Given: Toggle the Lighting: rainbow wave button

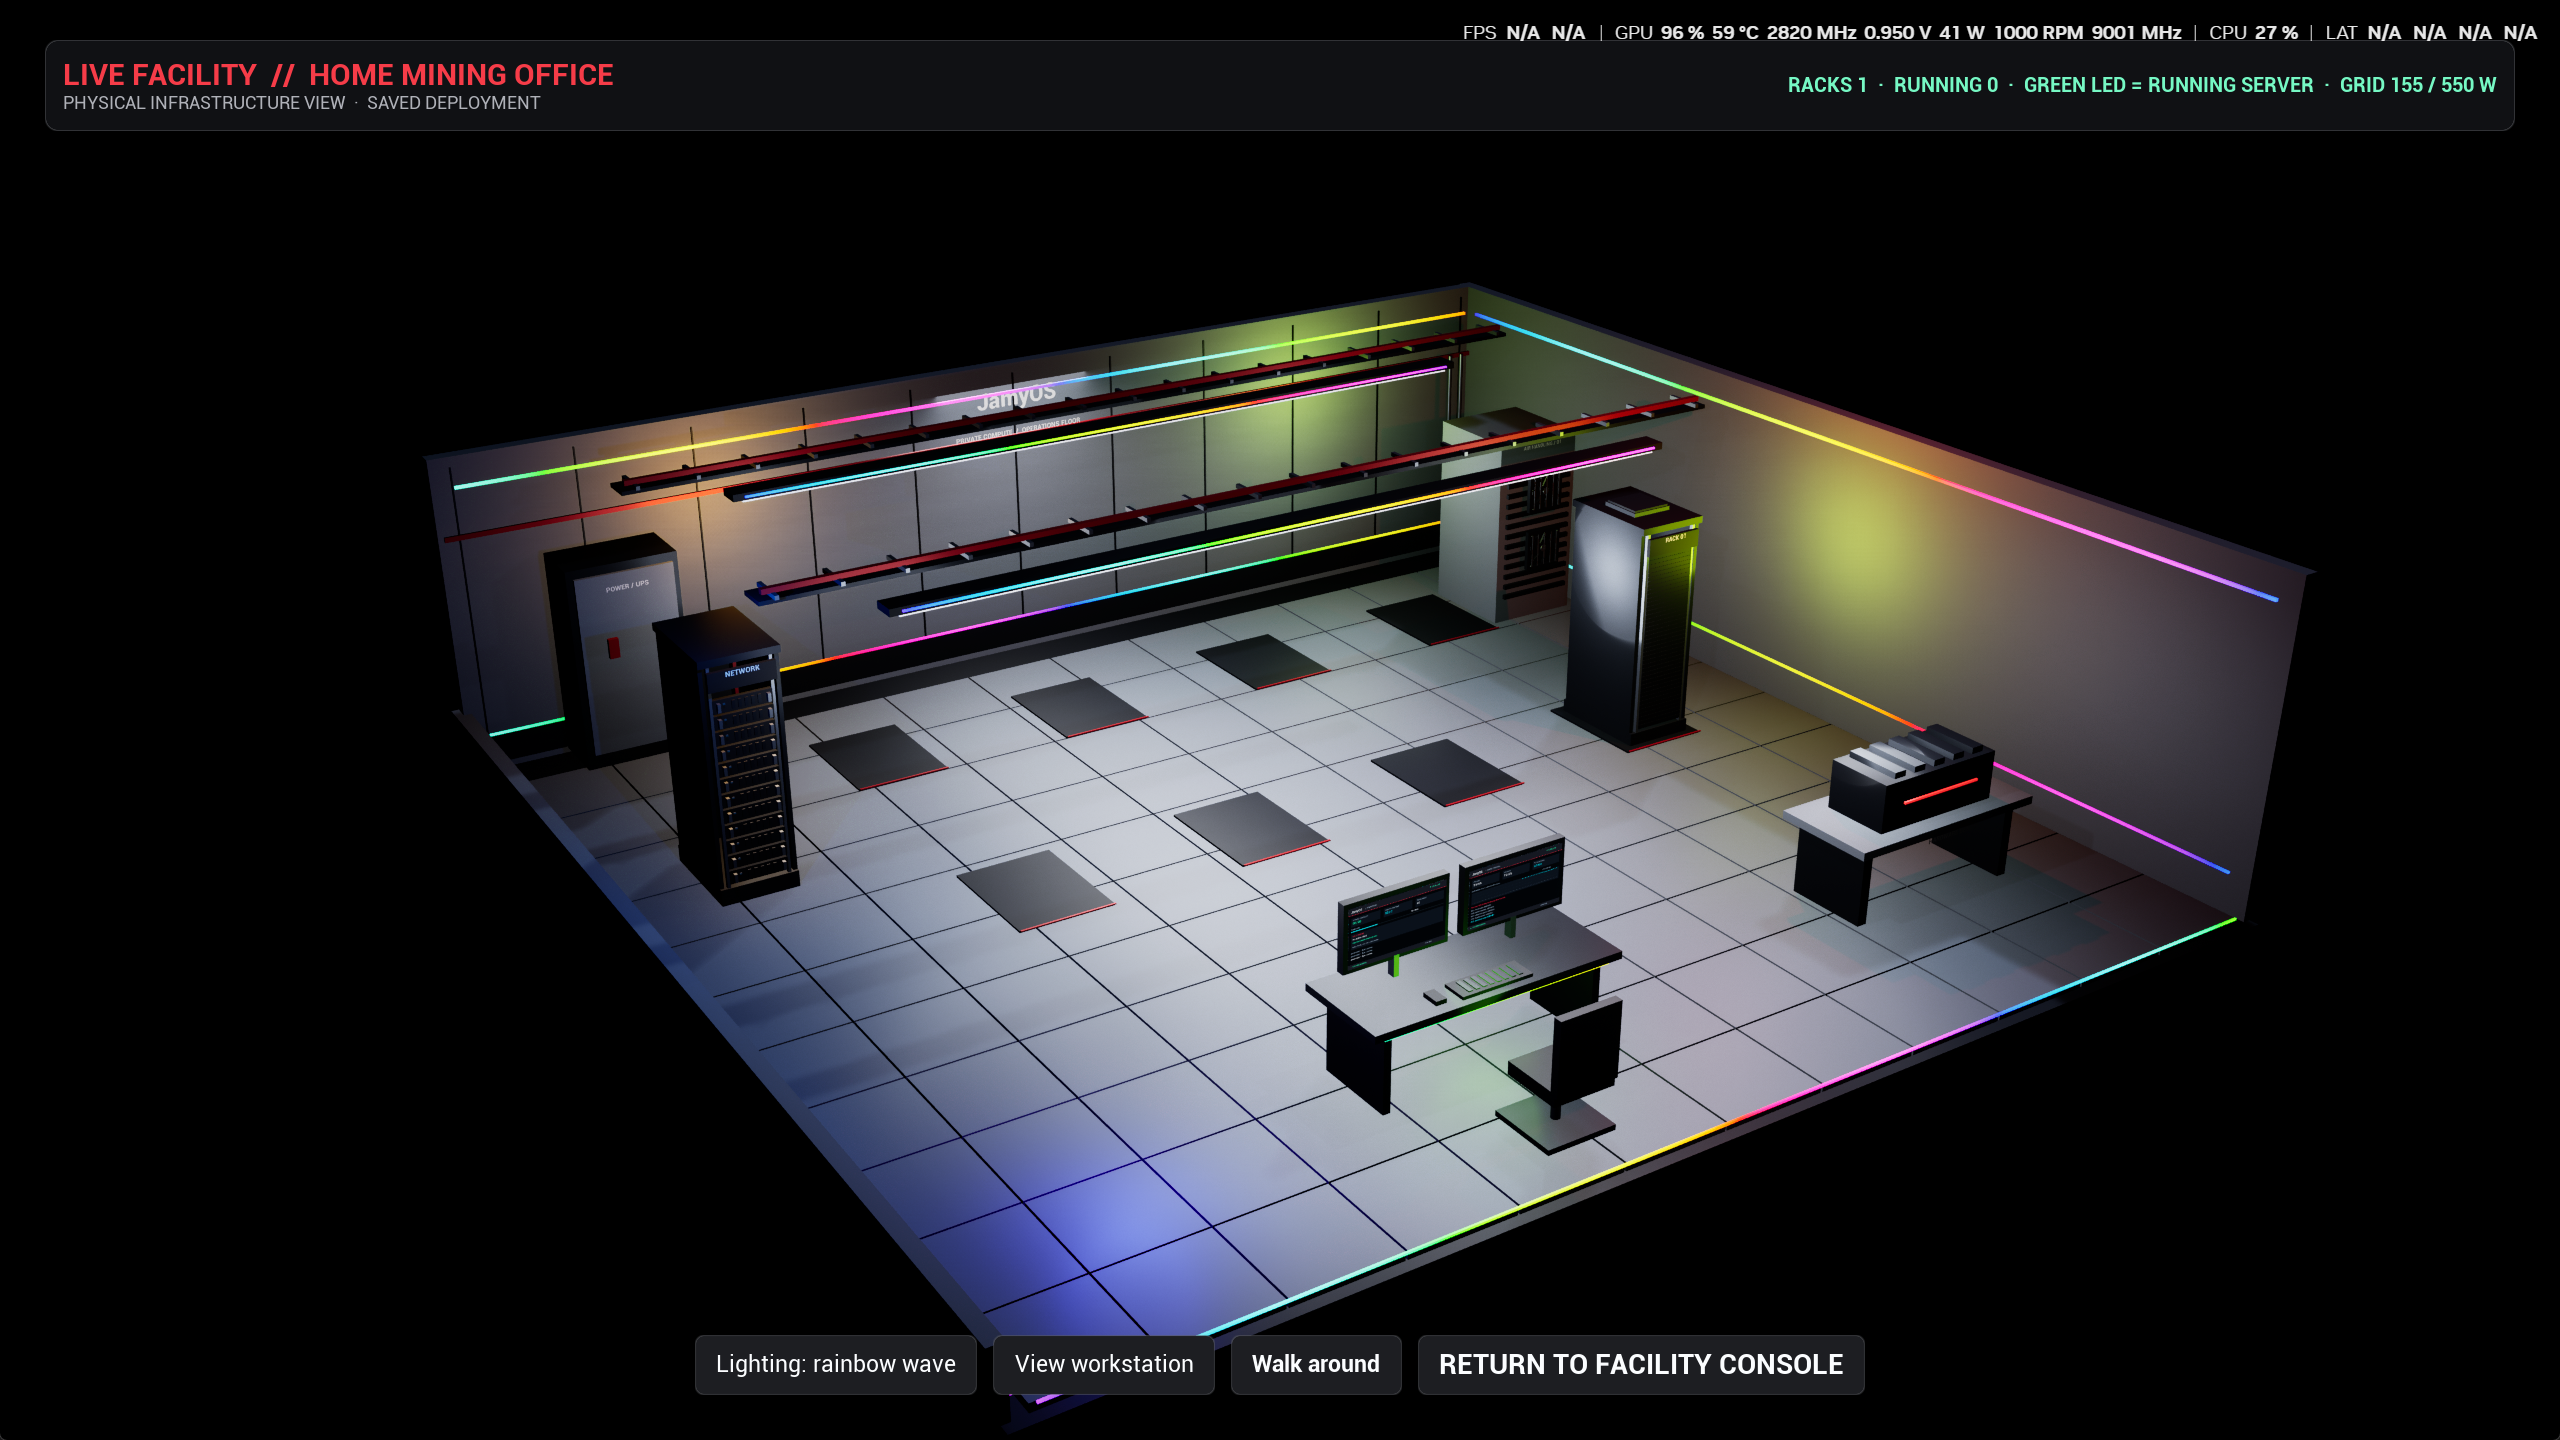Looking at the screenshot, I should [835, 1364].
